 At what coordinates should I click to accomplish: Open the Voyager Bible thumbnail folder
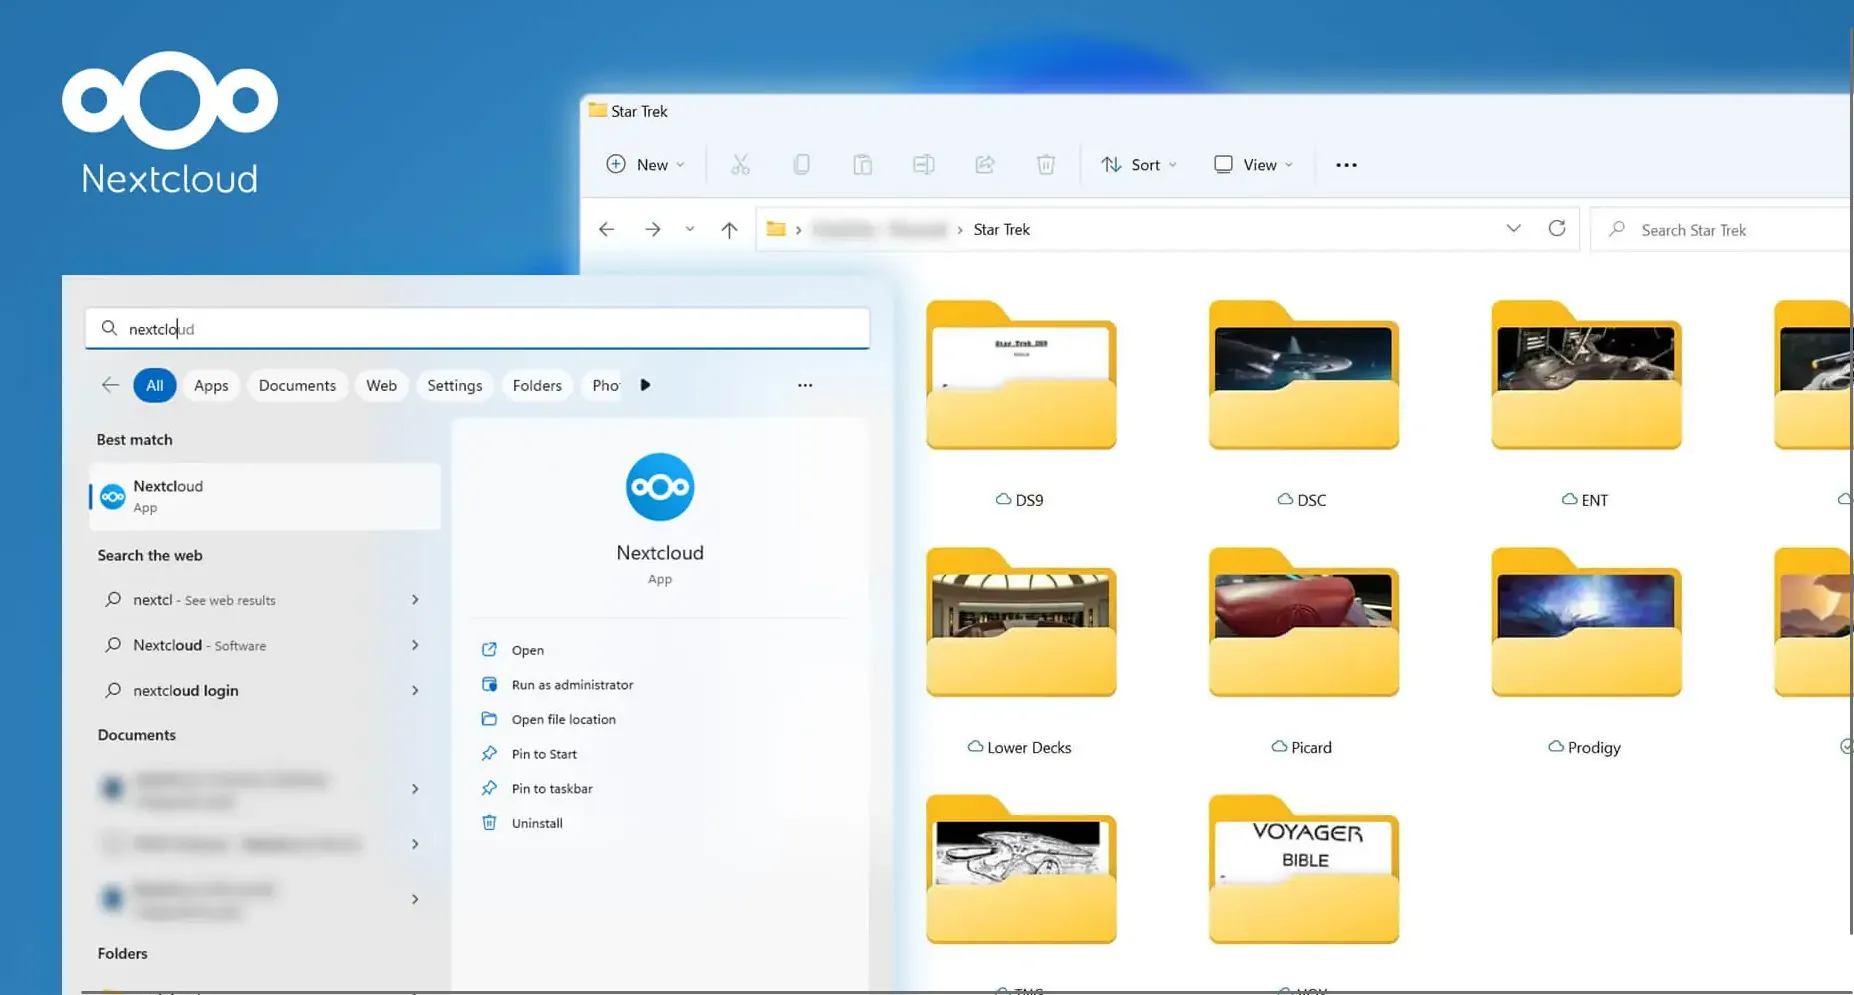(1303, 869)
